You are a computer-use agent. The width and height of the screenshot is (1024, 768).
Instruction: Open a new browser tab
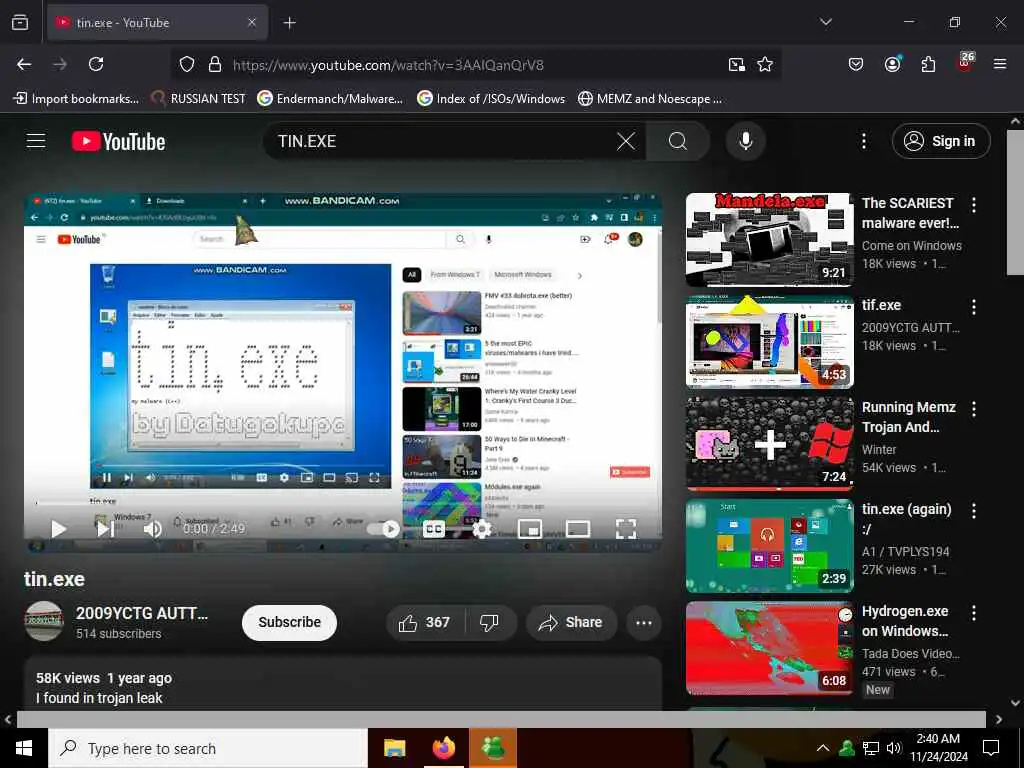pos(289,23)
